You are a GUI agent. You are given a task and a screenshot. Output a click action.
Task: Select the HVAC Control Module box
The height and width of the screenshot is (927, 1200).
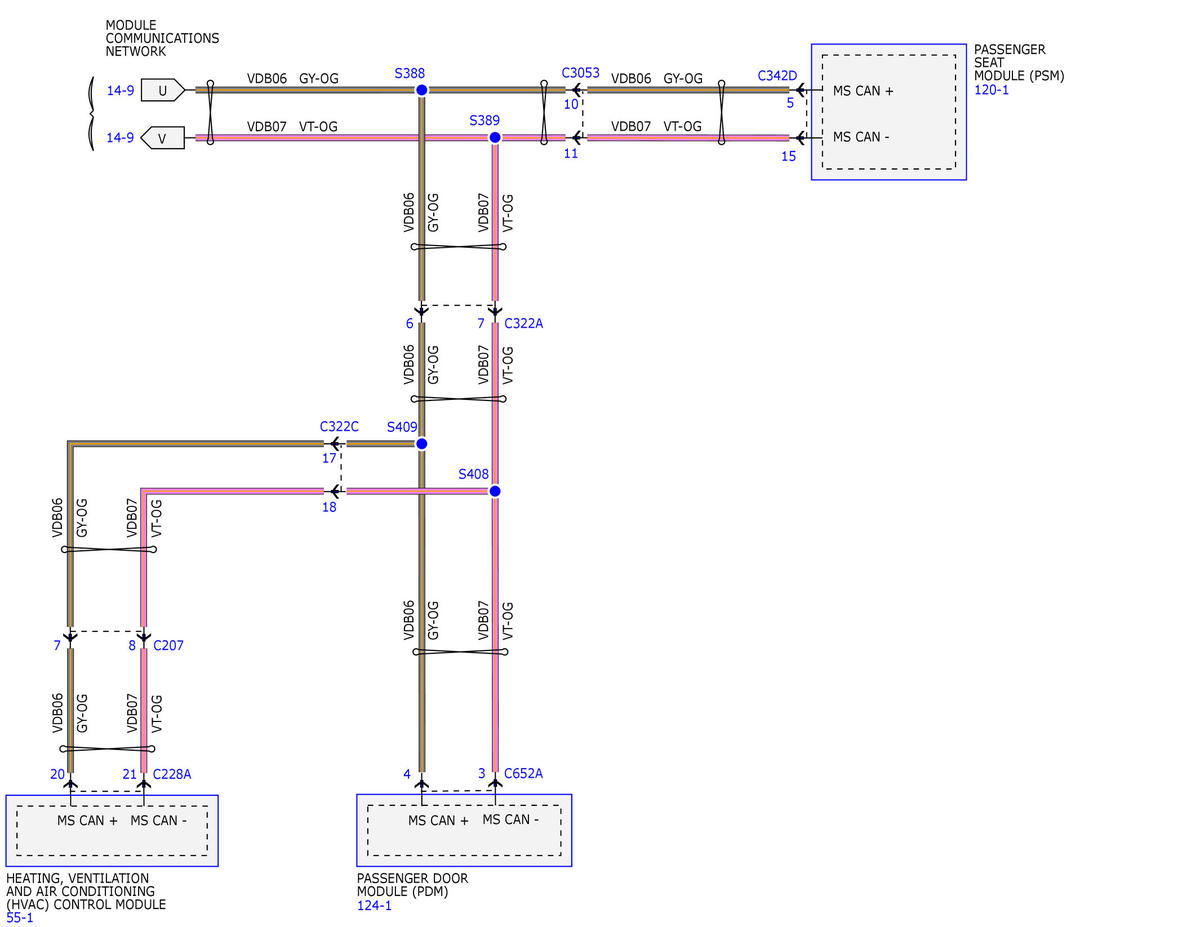coord(112,831)
